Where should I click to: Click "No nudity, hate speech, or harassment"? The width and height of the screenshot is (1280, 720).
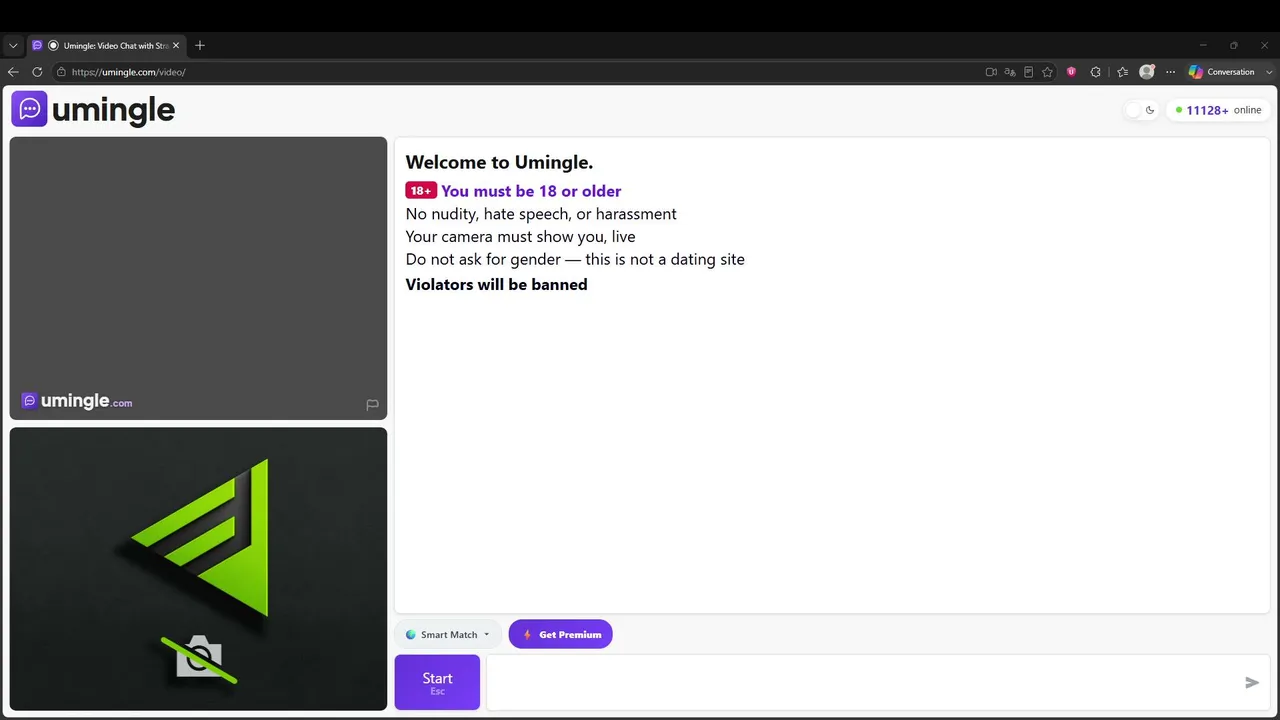pyautogui.click(x=541, y=214)
